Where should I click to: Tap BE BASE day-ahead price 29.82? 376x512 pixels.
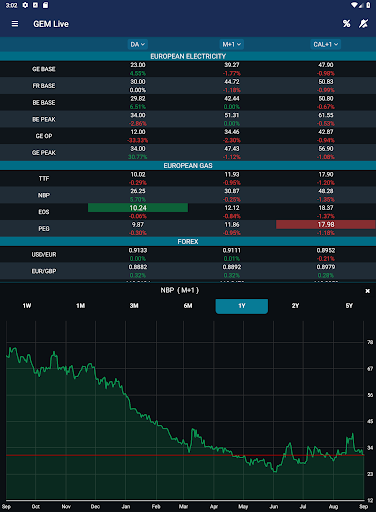point(138,98)
